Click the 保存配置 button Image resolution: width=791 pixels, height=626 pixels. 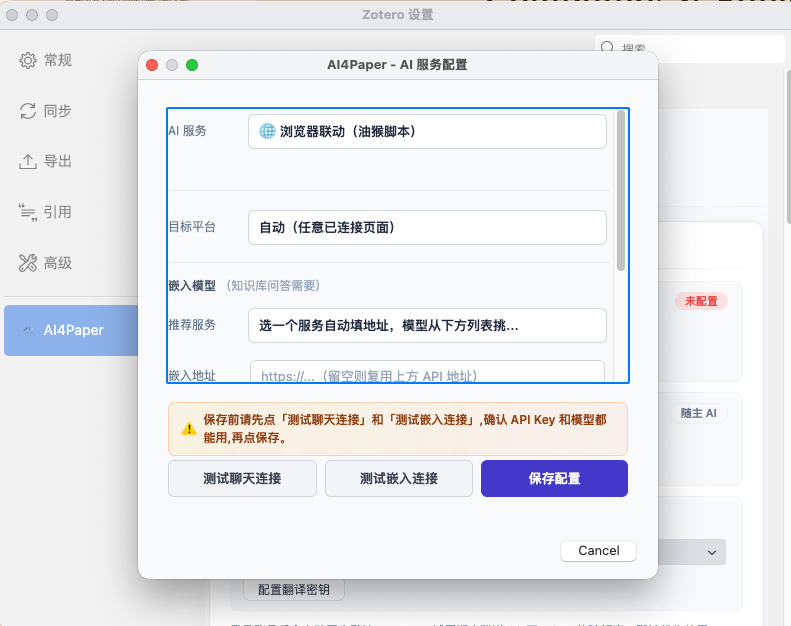(554, 478)
